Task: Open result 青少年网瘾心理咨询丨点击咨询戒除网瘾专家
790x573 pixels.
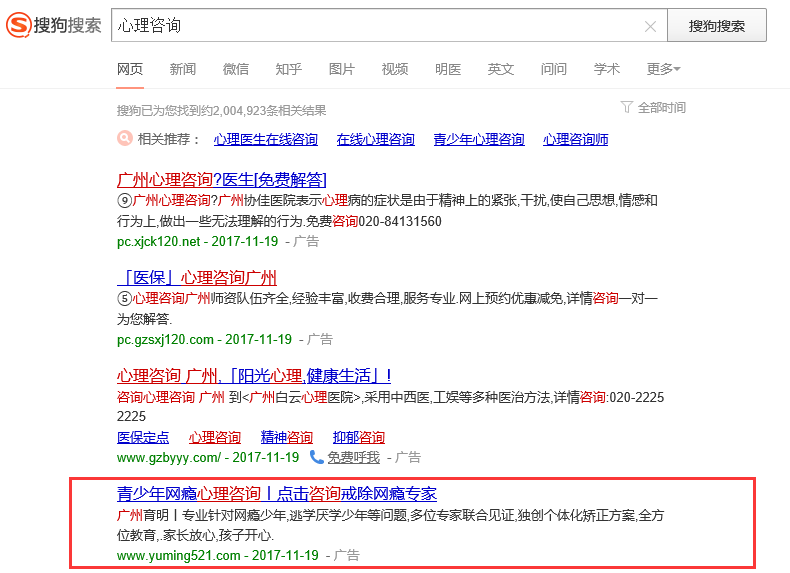Action: [277, 494]
